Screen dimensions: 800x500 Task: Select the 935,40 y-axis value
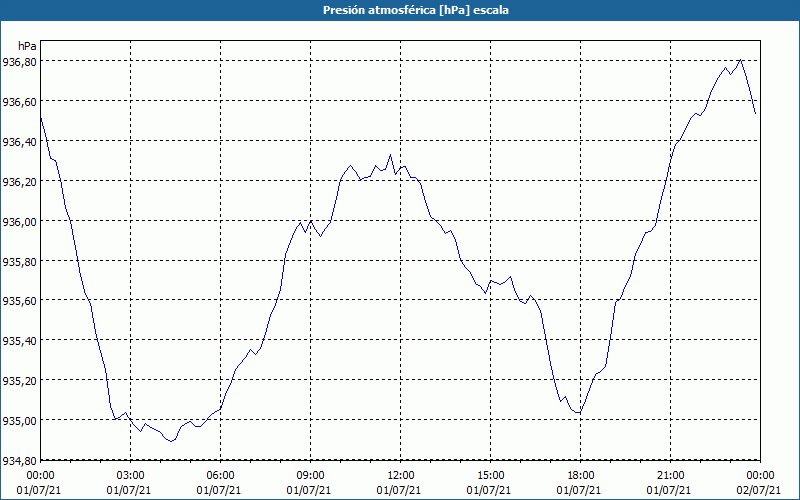point(19,341)
